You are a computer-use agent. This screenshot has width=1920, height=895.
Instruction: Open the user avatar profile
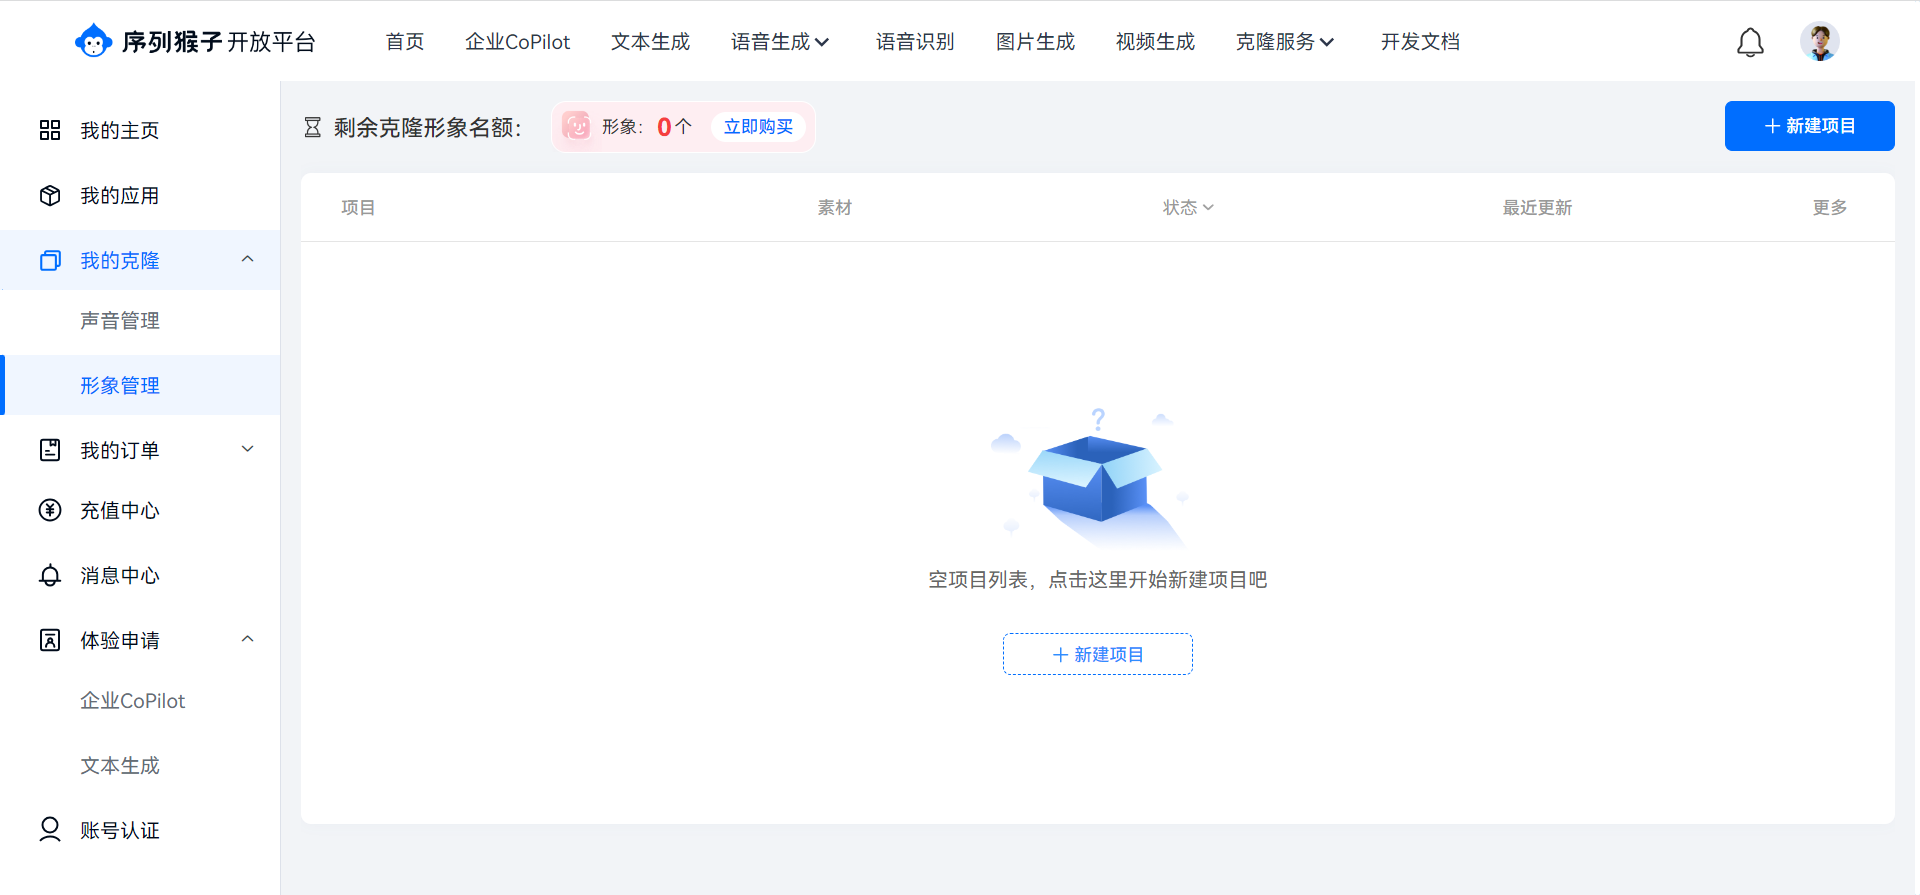click(x=1819, y=42)
